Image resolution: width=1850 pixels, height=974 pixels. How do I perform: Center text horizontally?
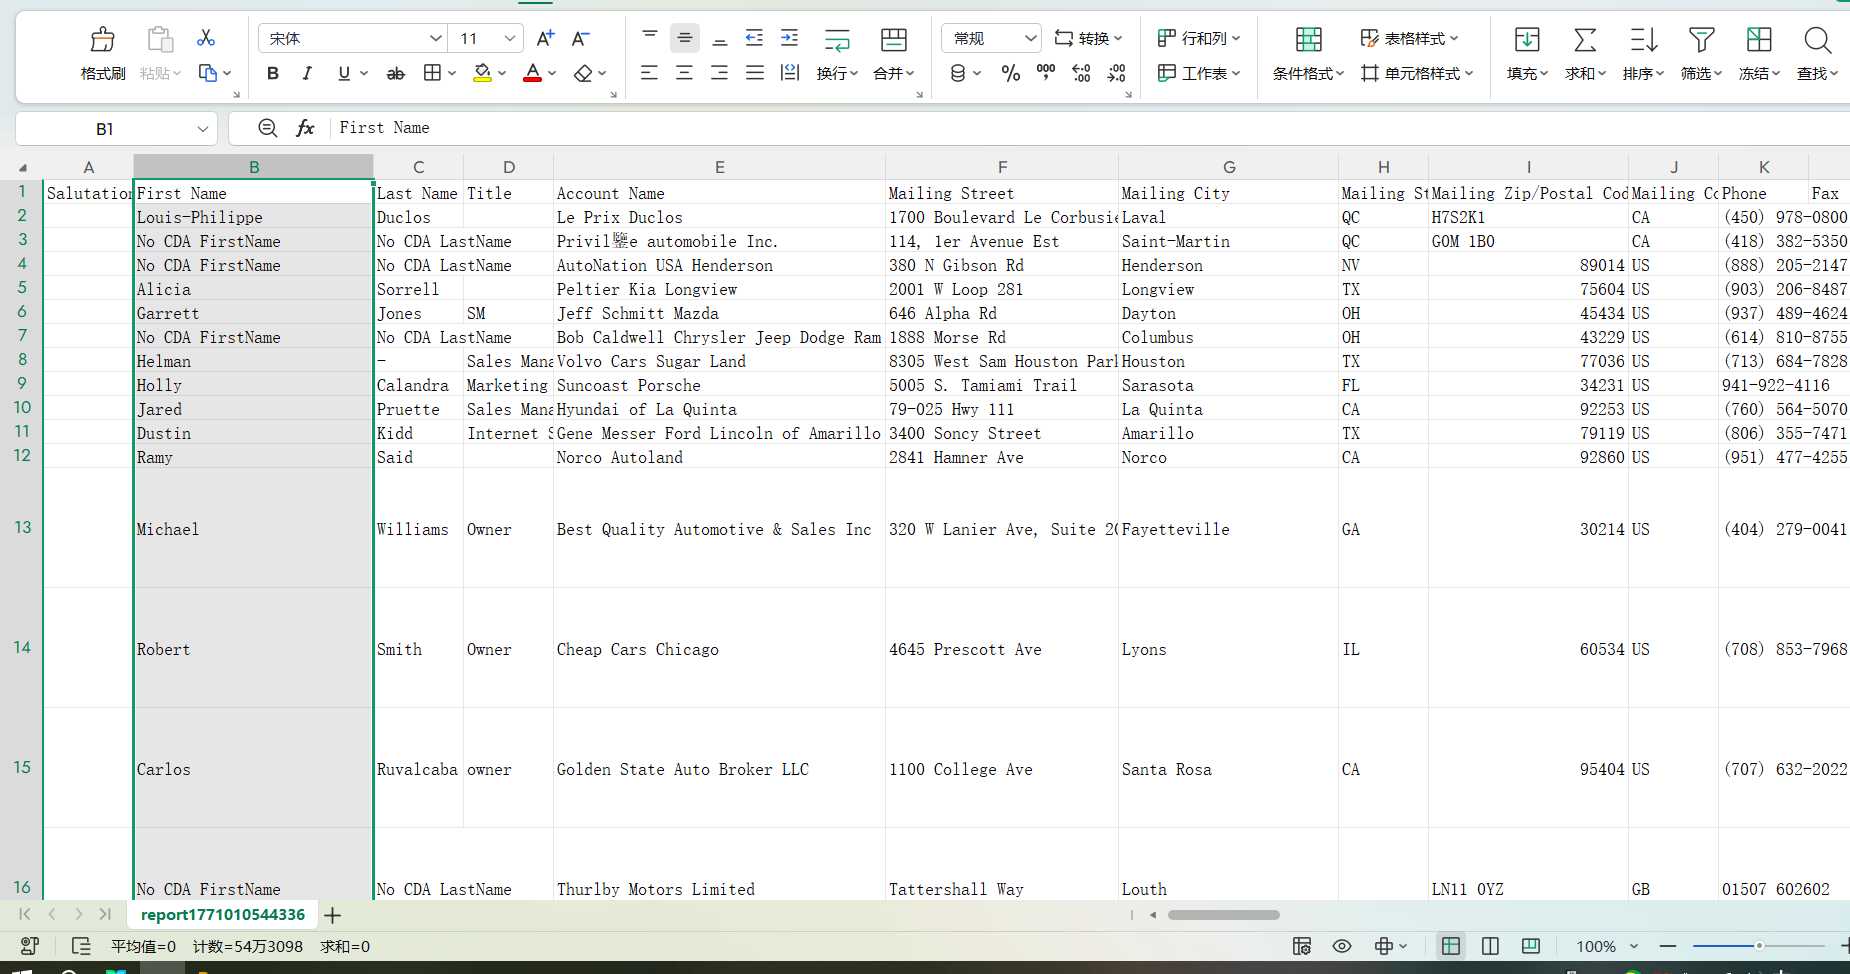685,73
